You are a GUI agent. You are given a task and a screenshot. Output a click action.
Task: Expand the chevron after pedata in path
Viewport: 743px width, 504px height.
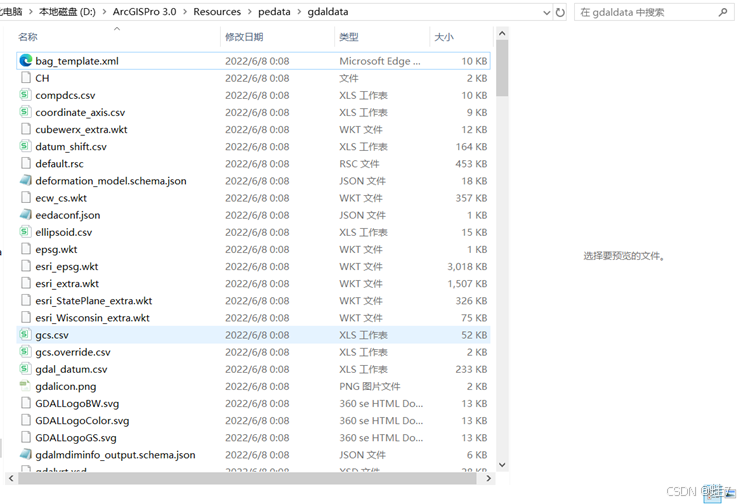coord(299,12)
